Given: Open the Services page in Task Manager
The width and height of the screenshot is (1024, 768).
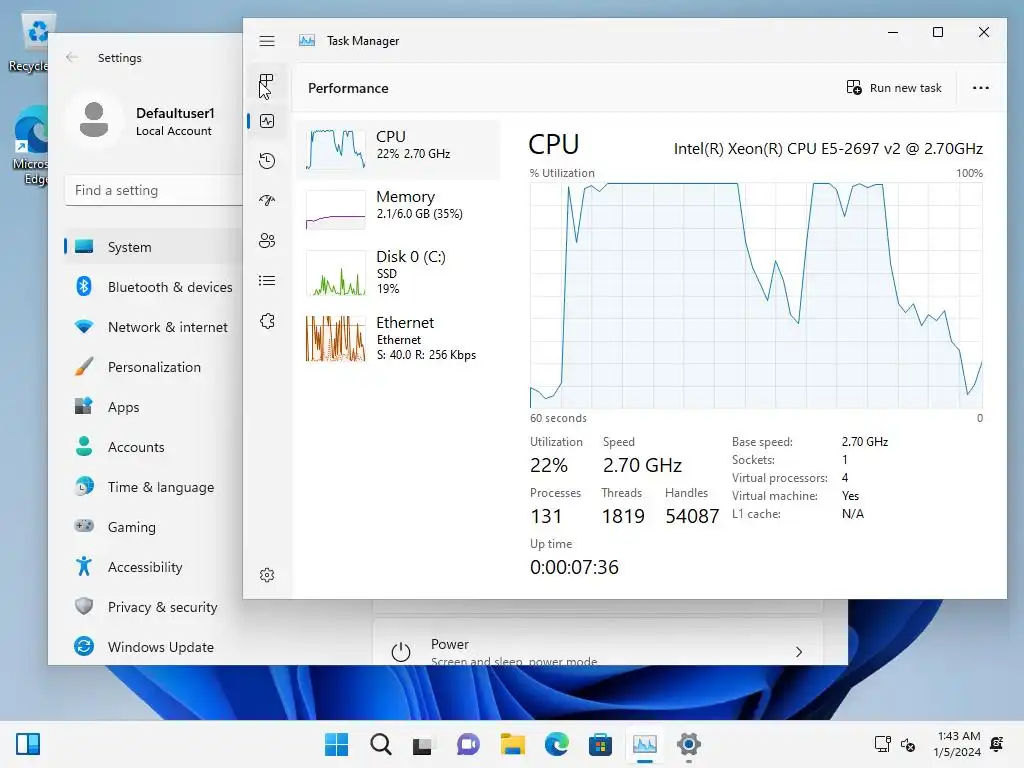Looking at the screenshot, I should coord(266,321).
